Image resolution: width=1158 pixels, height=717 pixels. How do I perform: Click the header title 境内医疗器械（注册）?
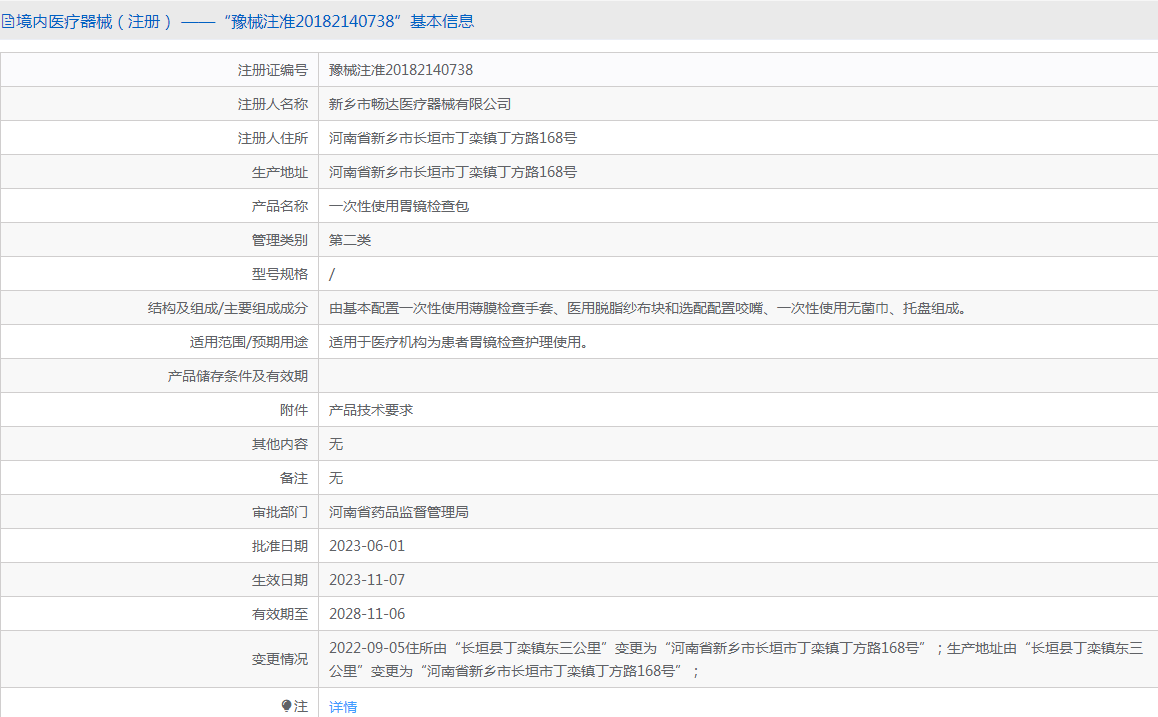[x=95, y=21]
